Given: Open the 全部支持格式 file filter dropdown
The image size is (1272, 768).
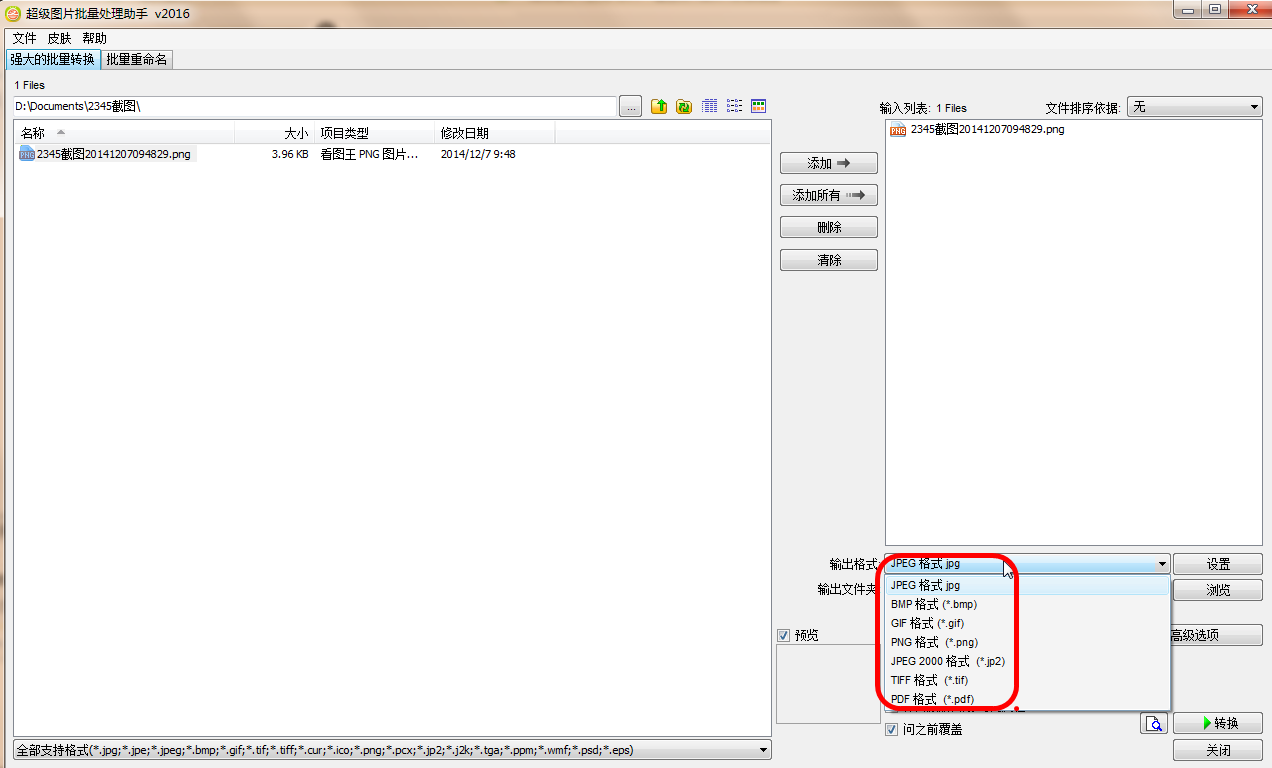Looking at the screenshot, I should [x=392, y=750].
